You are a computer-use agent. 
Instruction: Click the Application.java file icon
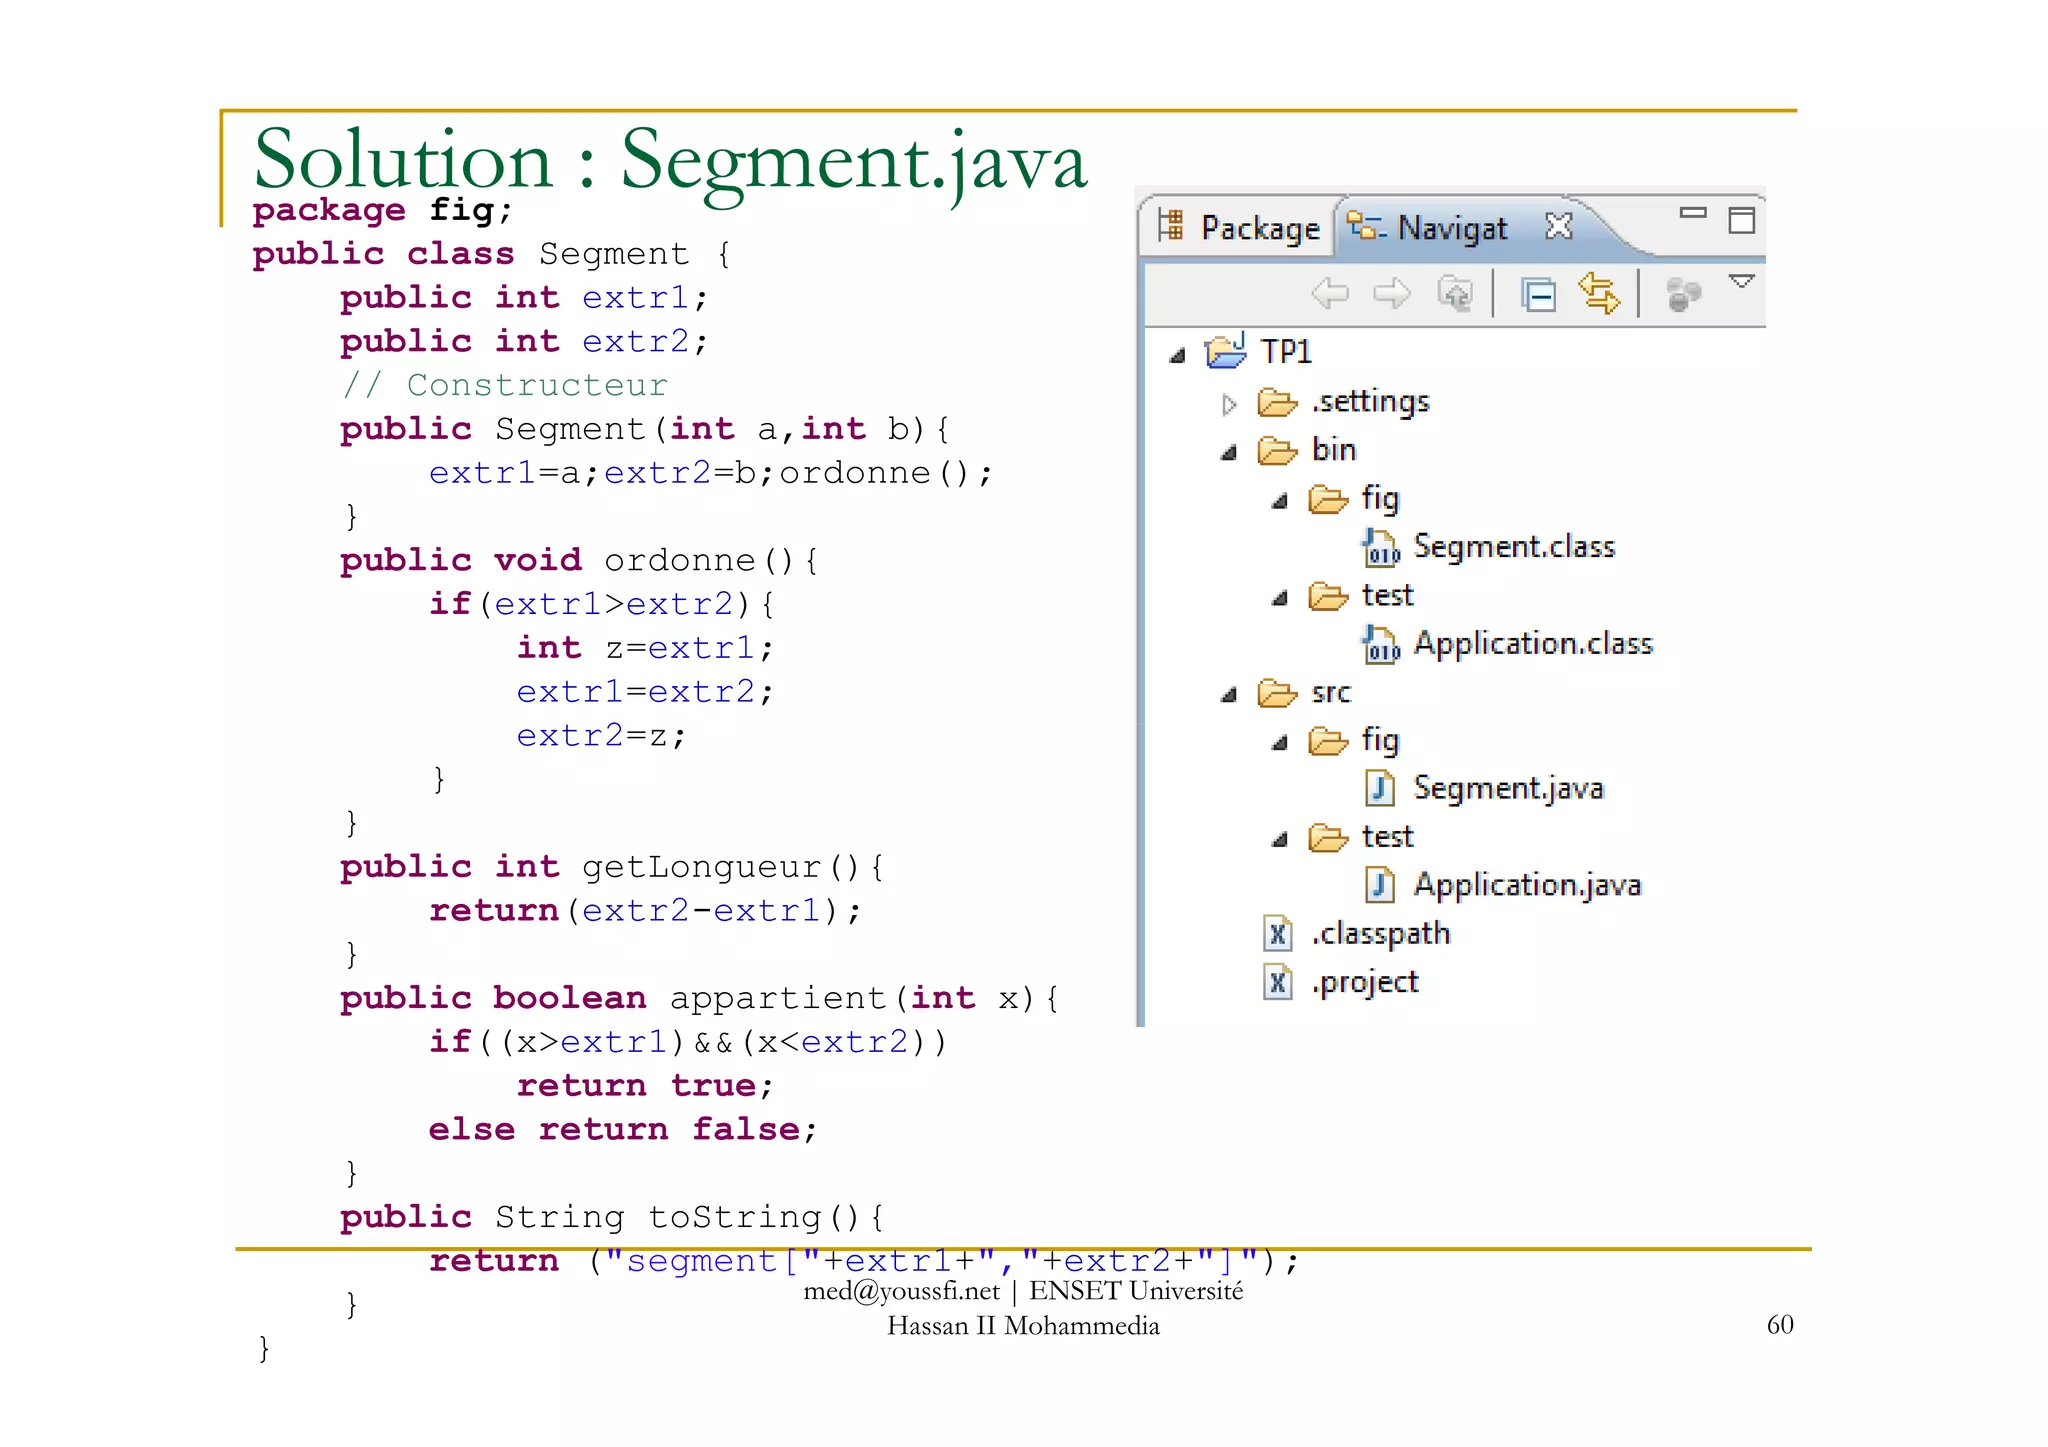[x=1380, y=885]
